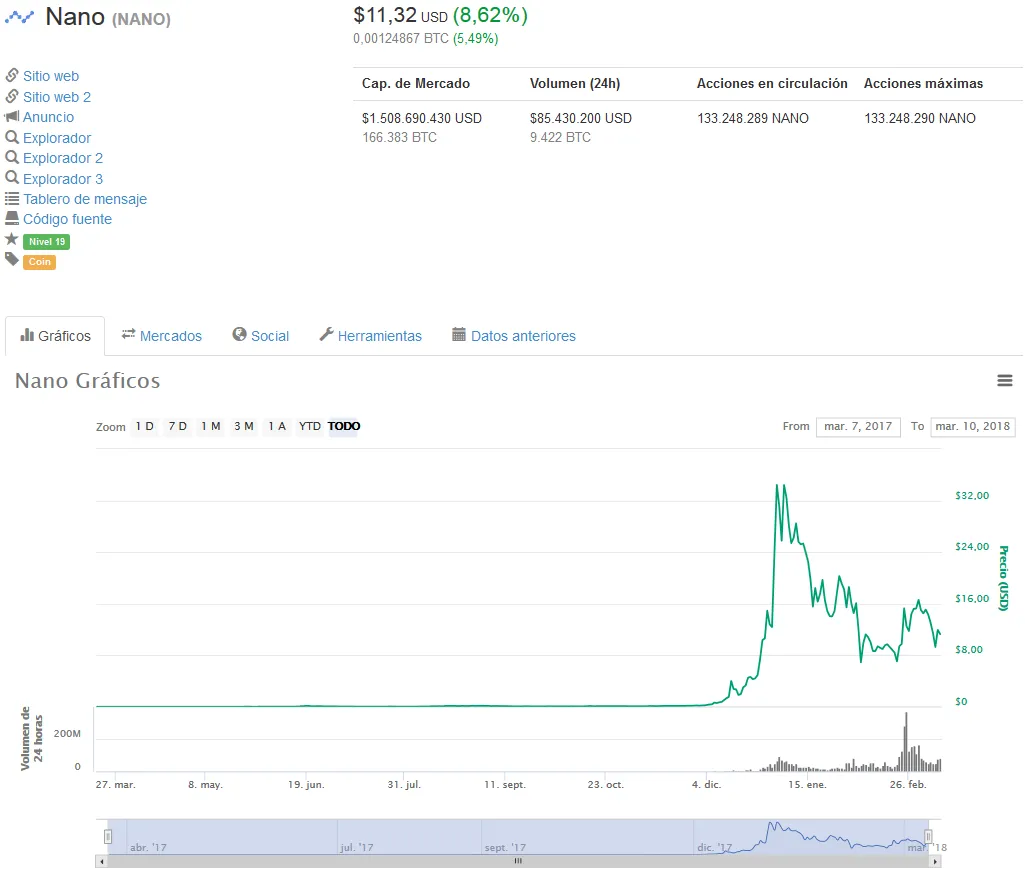
Task: Click the tag icon next to Coin
Action: [12, 260]
